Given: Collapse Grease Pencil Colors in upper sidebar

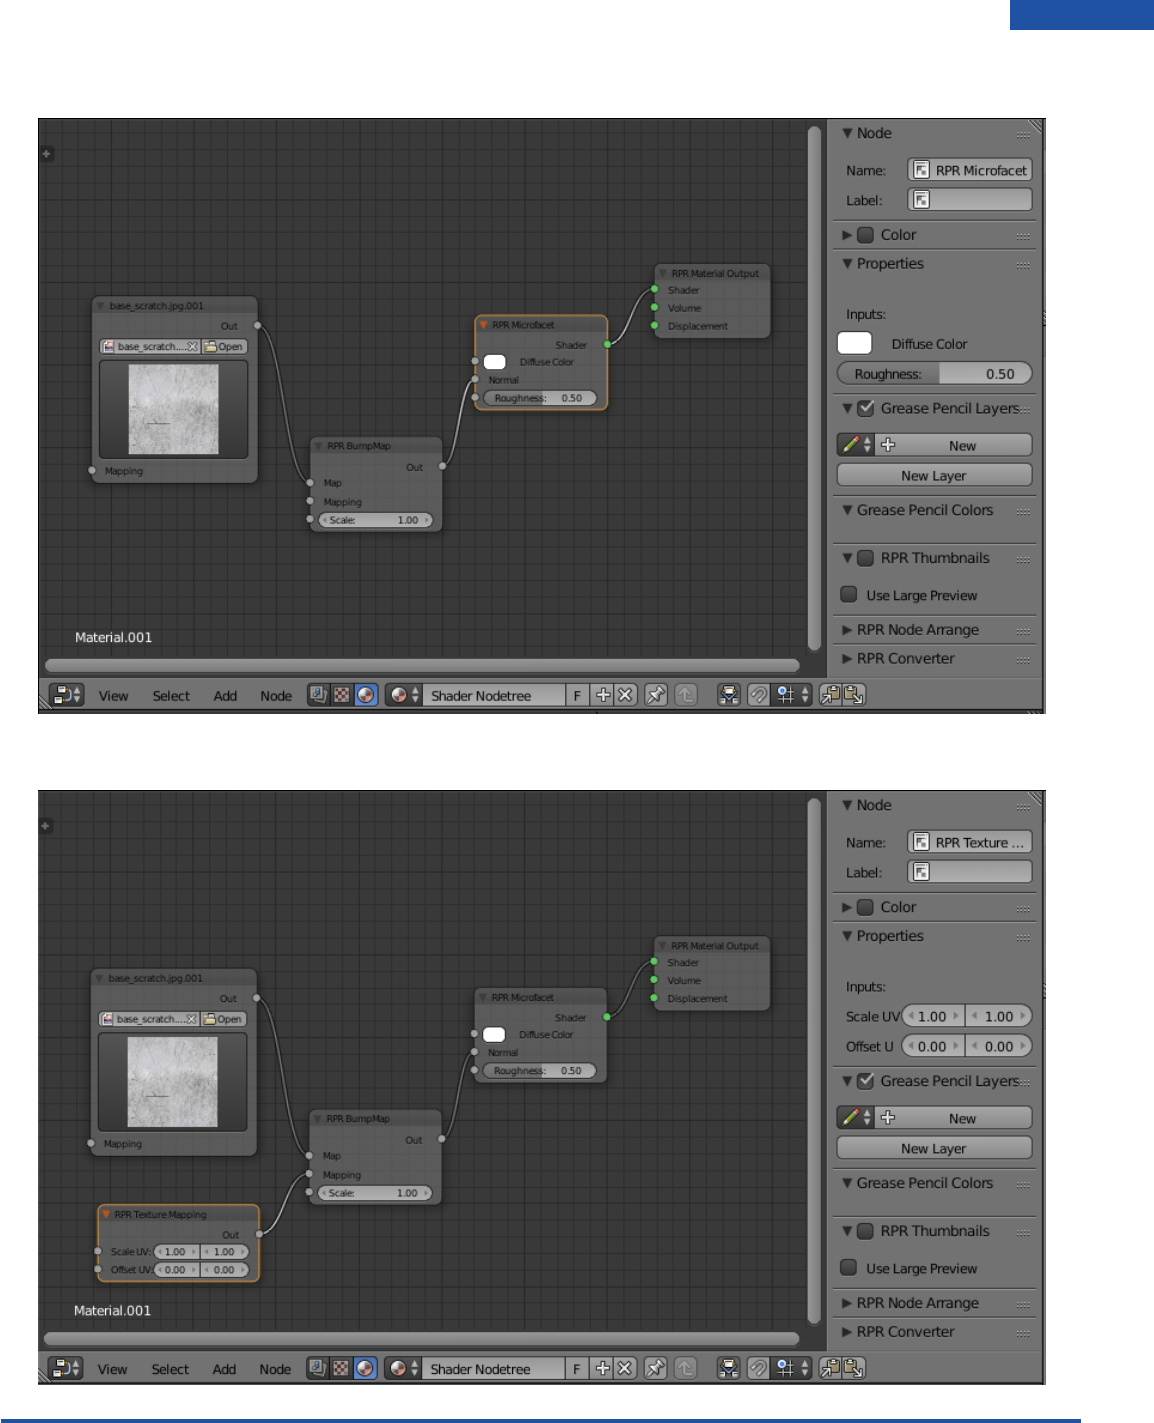Looking at the screenshot, I should (847, 510).
